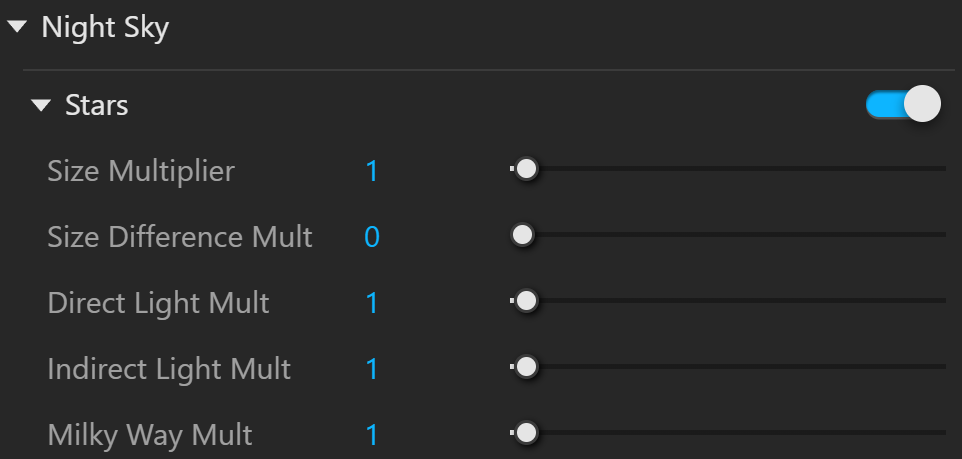Click the Stars section title
This screenshot has width=962, height=459.
pos(96,106)
